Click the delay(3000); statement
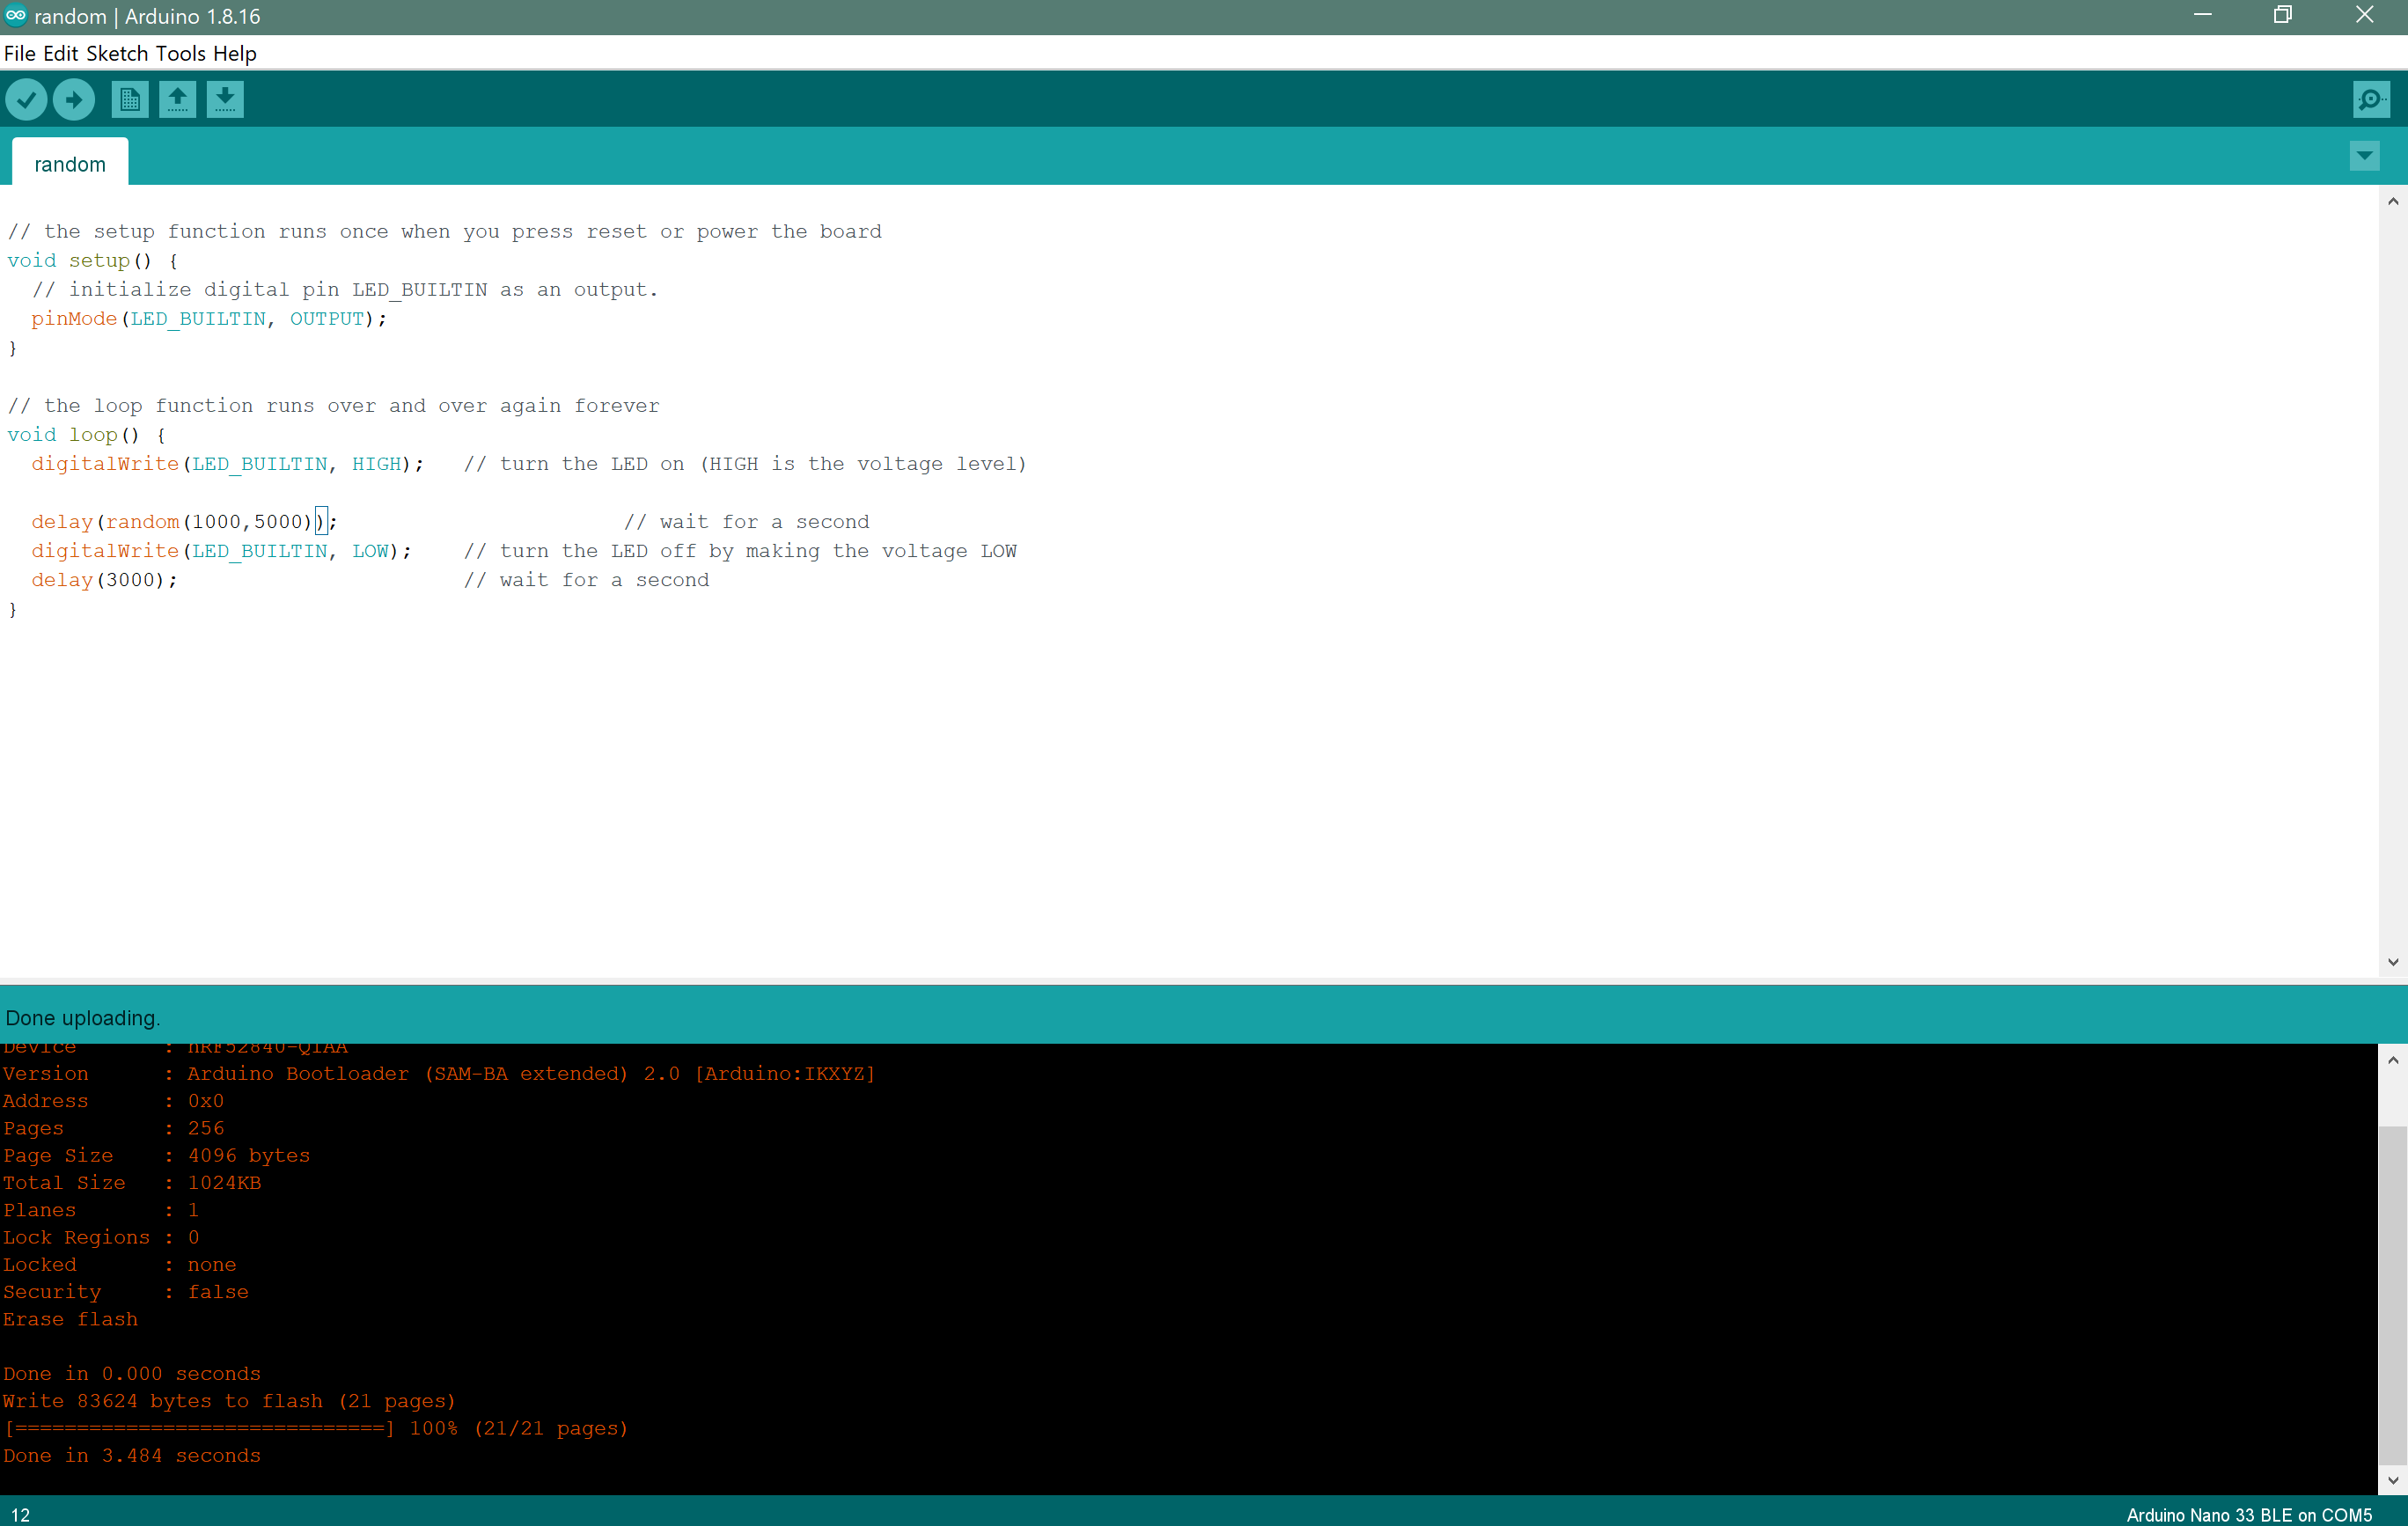 click(104, 580)
